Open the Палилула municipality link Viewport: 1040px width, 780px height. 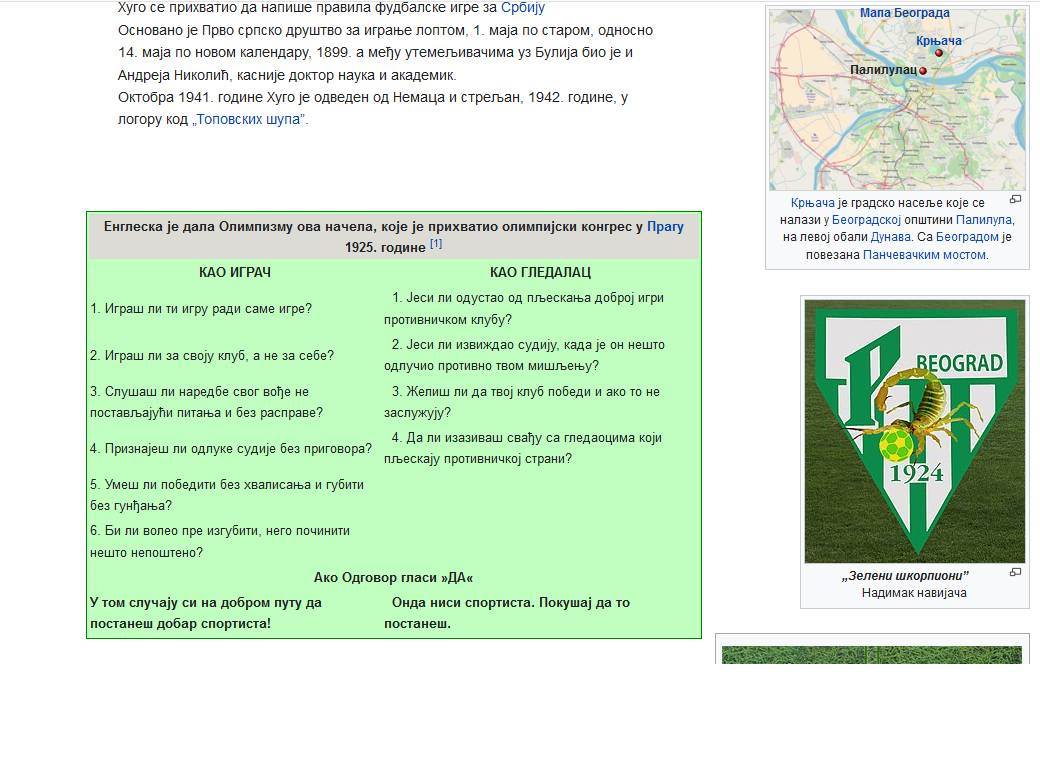coord(983,220)
